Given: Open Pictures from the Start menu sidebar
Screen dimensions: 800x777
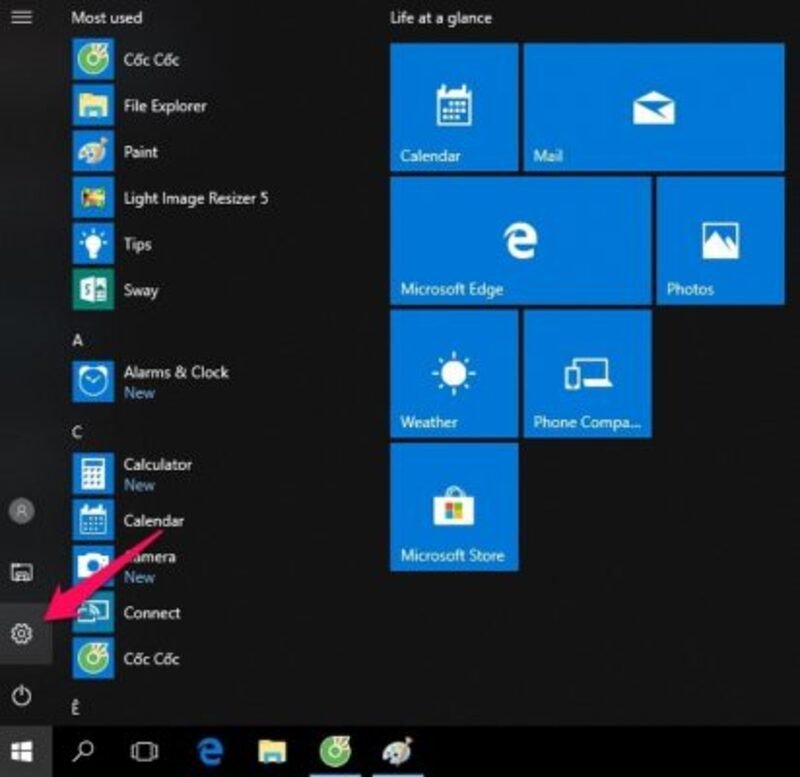Looking at the screenshot, I should (22, 572).
